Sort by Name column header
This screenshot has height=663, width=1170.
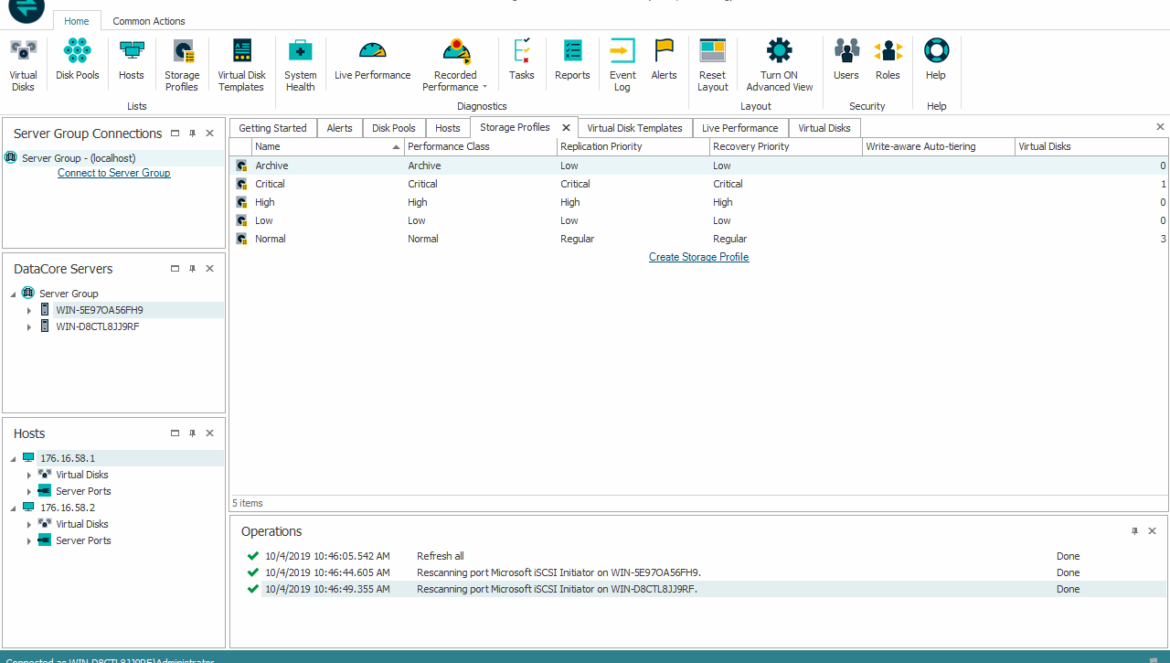(328, 147)
